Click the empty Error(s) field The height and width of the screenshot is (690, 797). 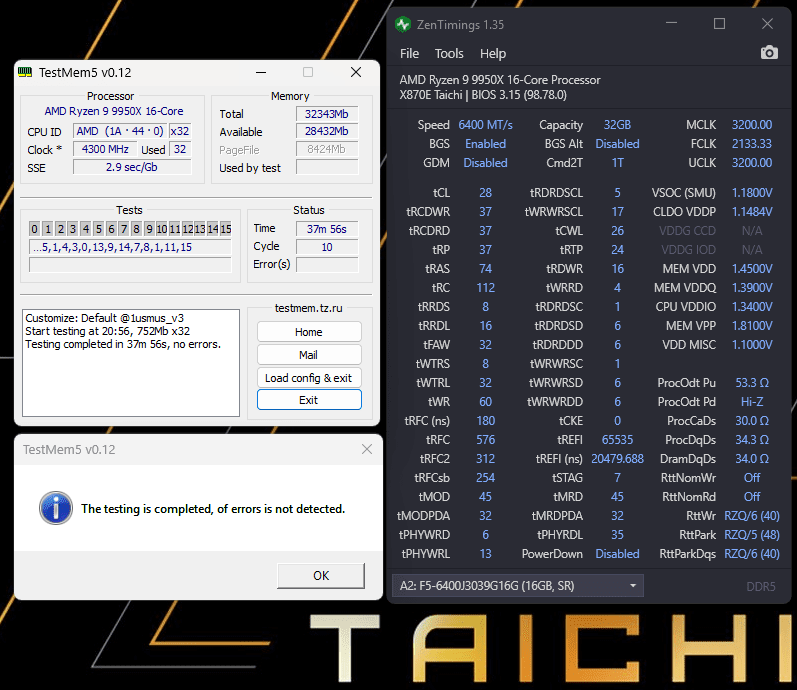327,264
